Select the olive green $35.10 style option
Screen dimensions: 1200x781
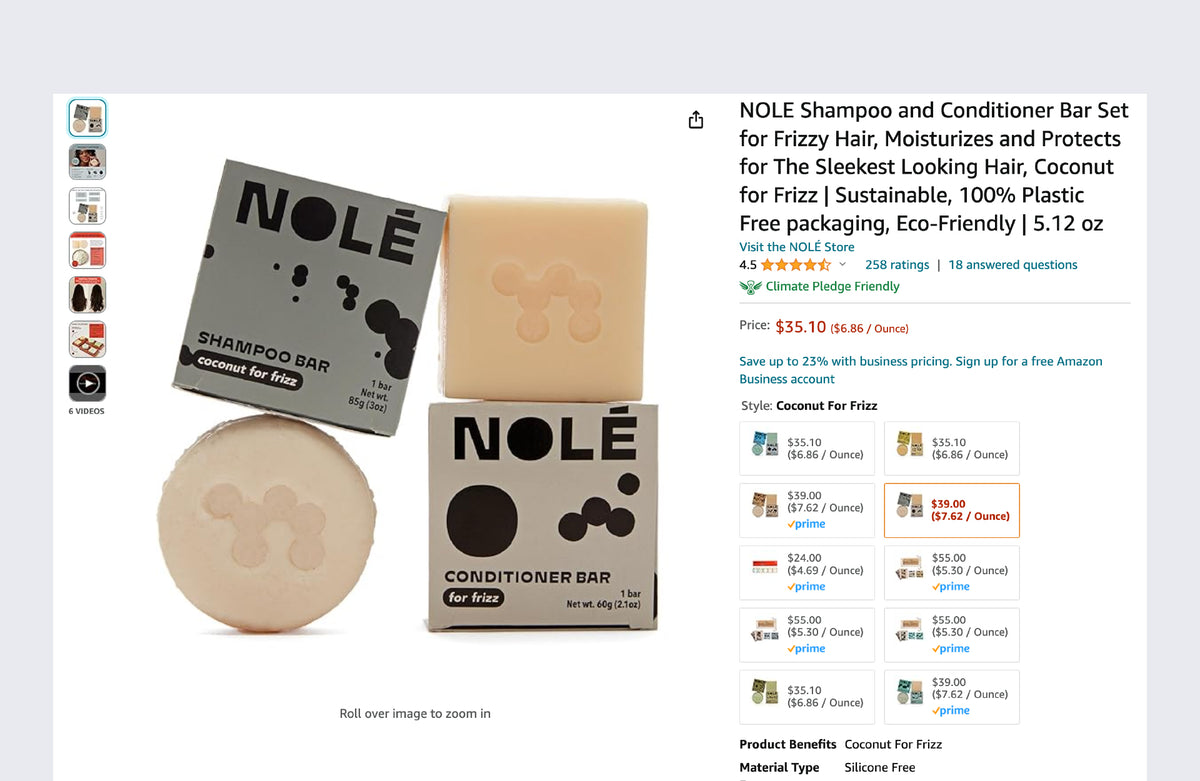[x=806, y=696]
